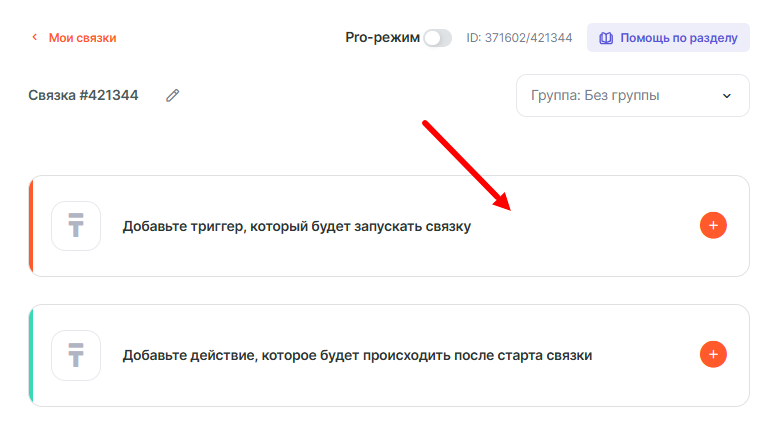The width and height of the screenshot is (774, 434).
Task: Click the ID 371602/421344 text
Action: (519, 38)
